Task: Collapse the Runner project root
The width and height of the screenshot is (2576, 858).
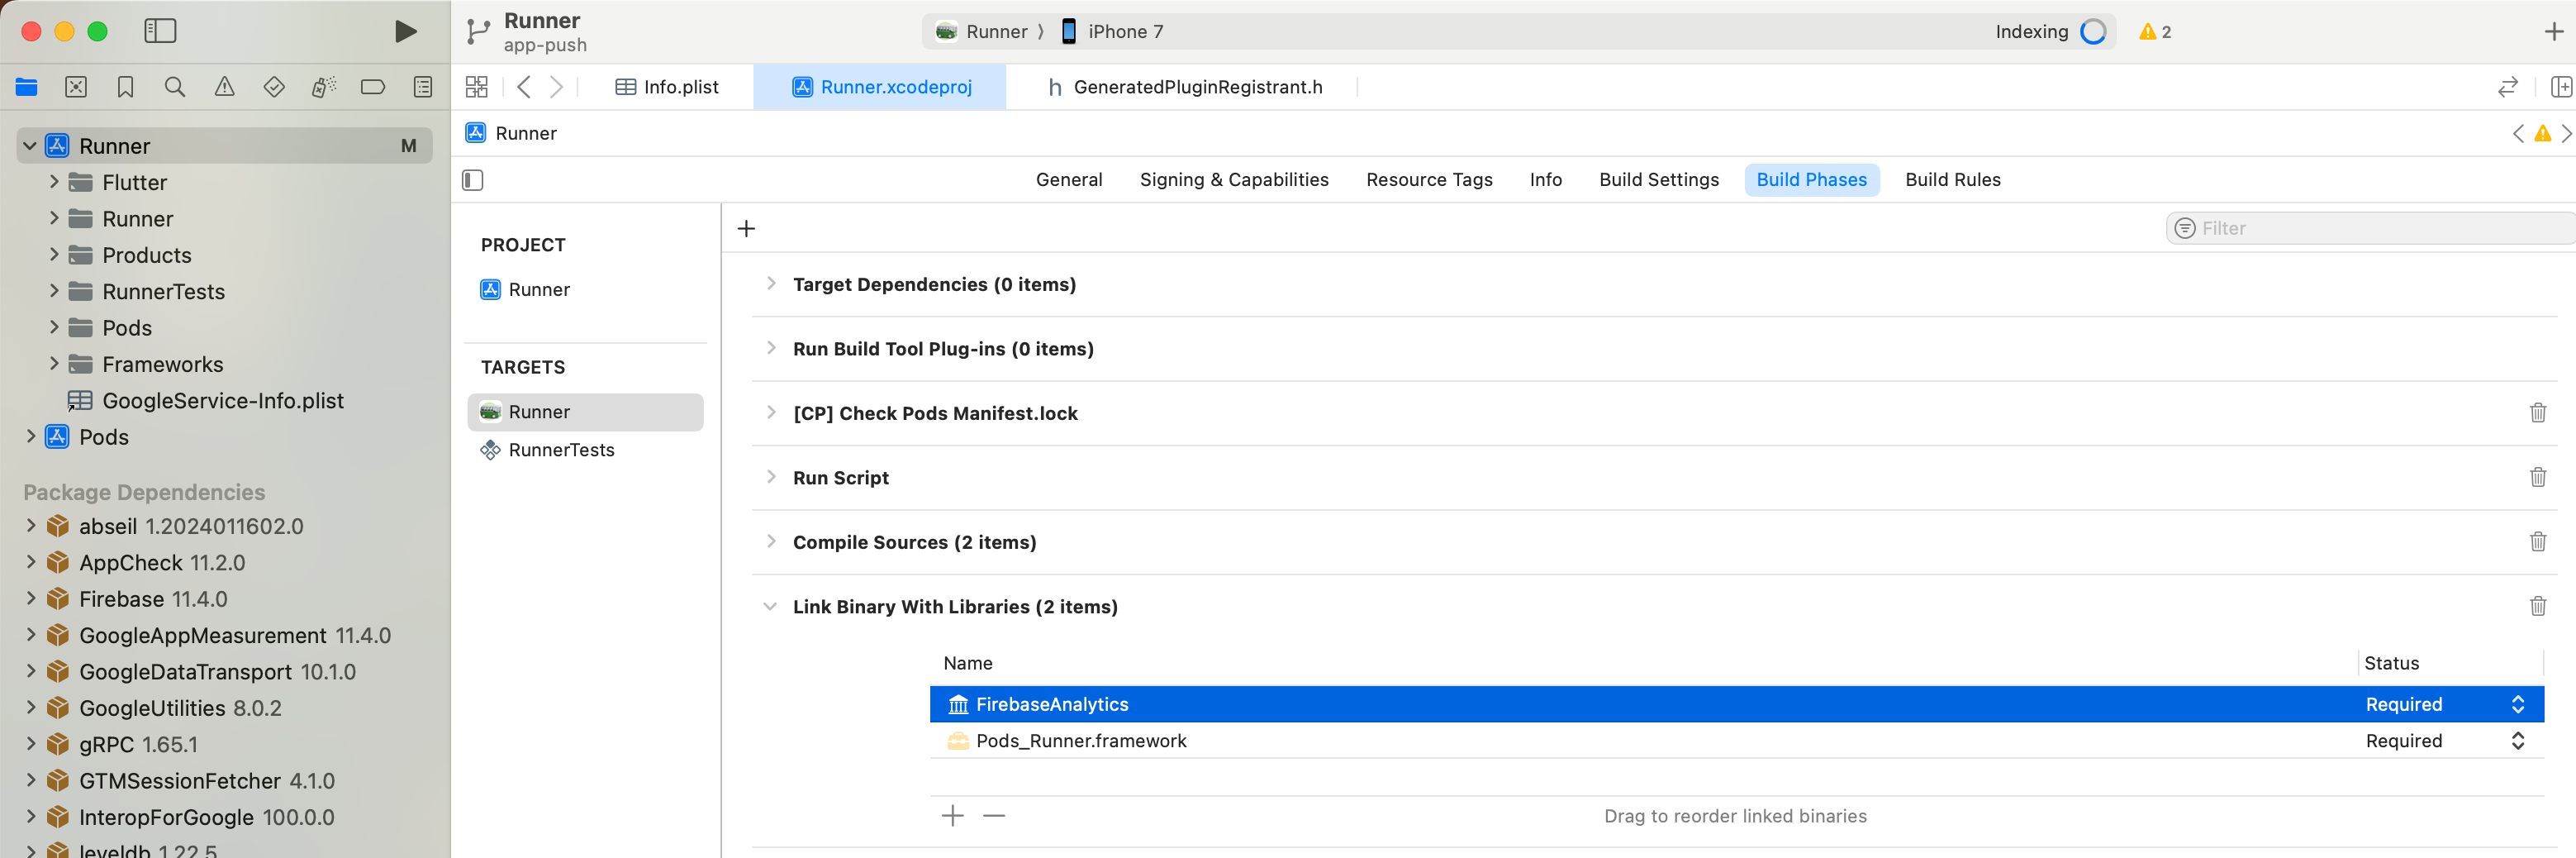Action: coord(30,146)
